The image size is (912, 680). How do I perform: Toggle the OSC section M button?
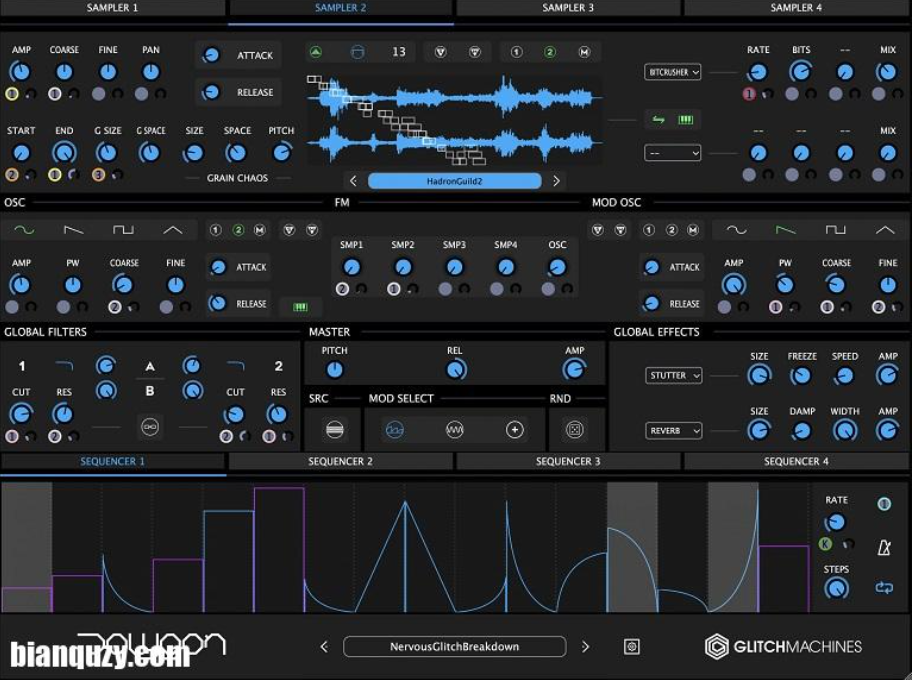(x=260, y=230)
